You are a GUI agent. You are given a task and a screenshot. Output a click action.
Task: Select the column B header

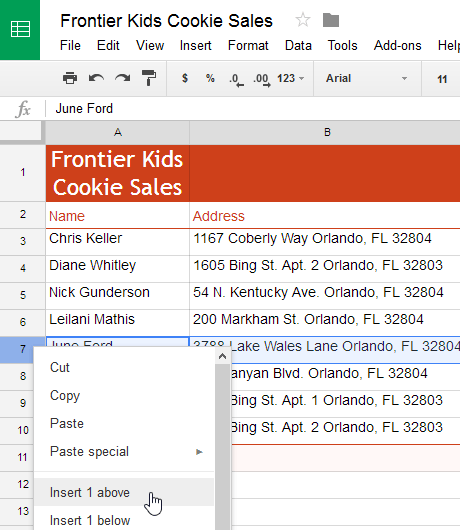[x=325, y=132]
